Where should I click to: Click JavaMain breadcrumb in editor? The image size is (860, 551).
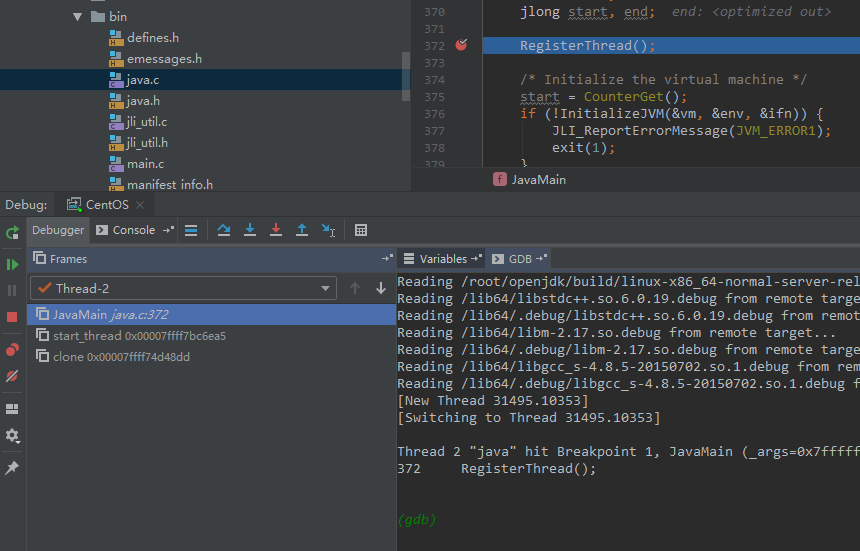coord(529,180)
